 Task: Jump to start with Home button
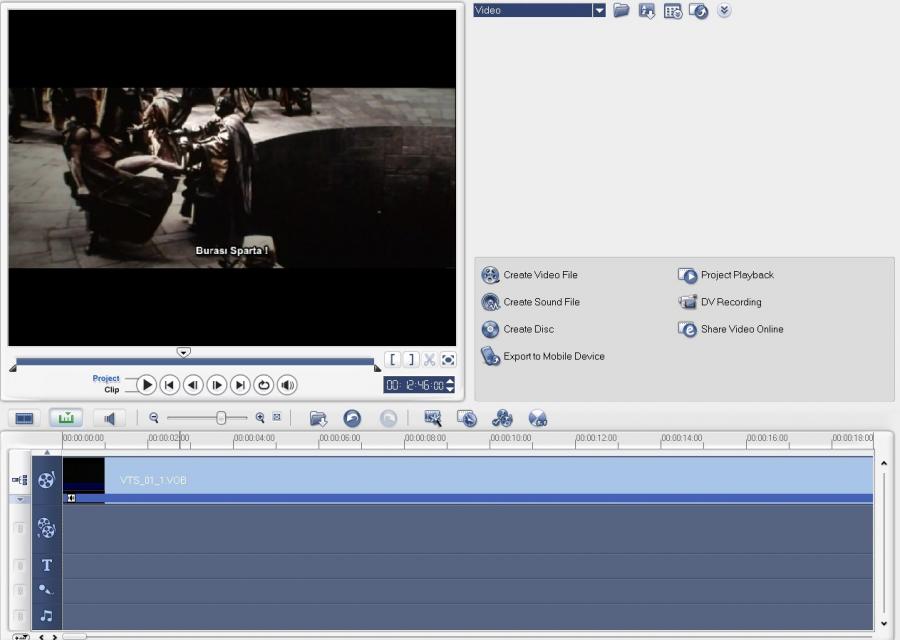point(169,385)
